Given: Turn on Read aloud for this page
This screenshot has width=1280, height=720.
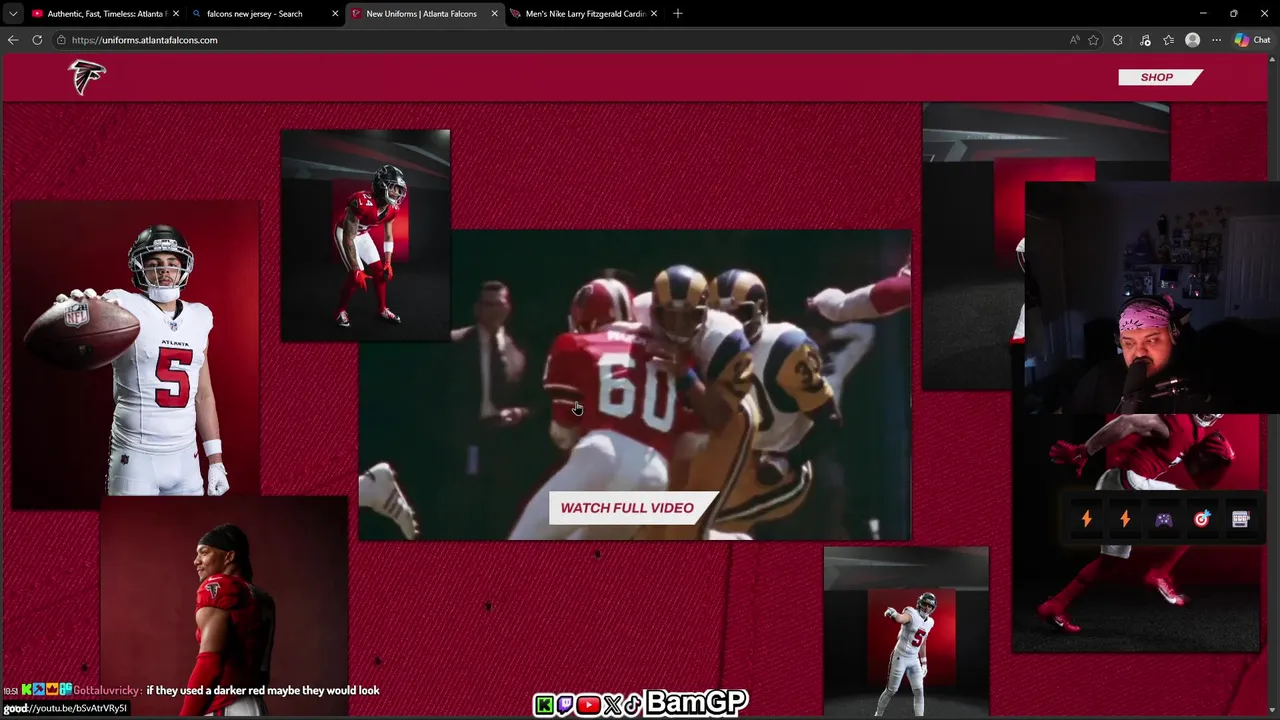Looking at the screenshot, I should [1074, 40].
